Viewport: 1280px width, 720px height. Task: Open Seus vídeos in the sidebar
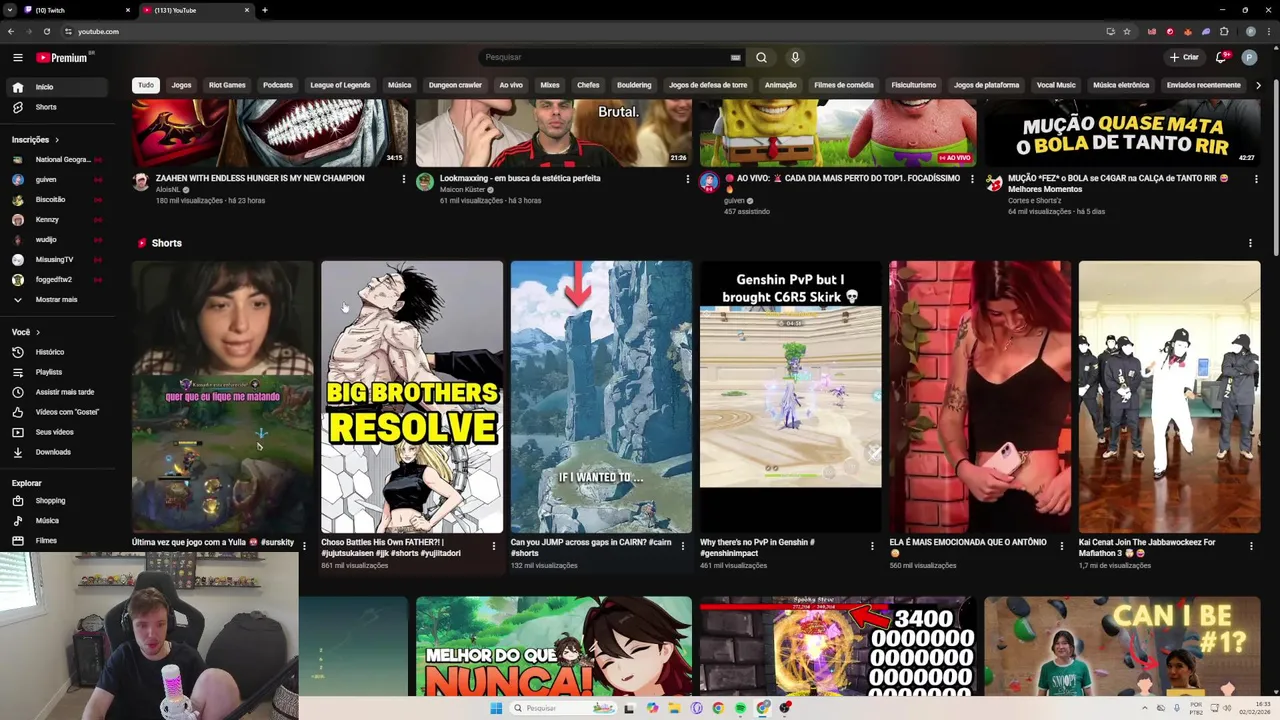[x=55, y=432]
